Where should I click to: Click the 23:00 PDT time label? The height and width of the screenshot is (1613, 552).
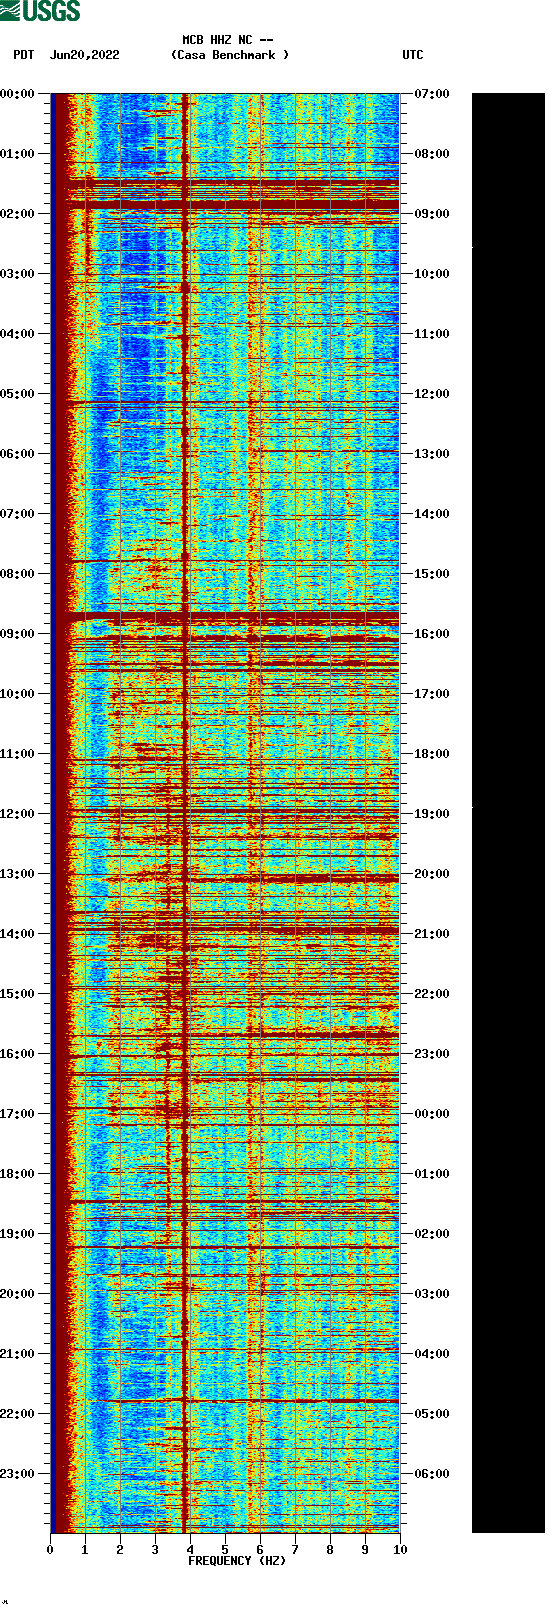[x=17, y=1474]
